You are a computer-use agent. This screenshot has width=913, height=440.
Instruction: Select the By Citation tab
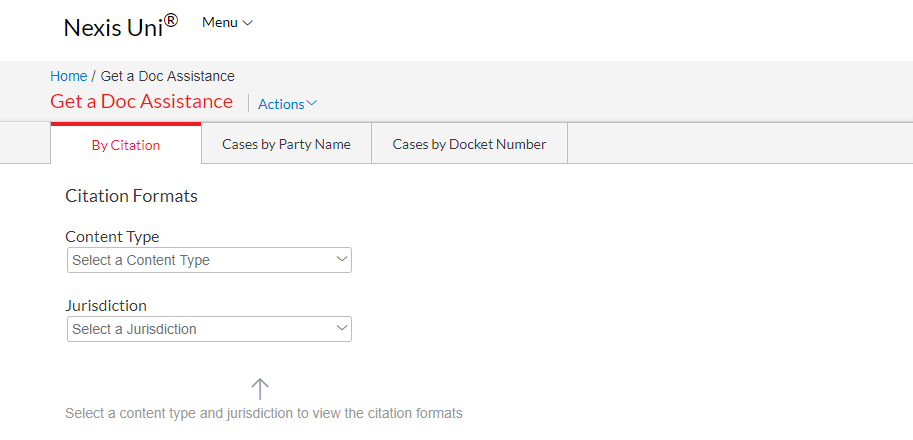coord(126,145)
